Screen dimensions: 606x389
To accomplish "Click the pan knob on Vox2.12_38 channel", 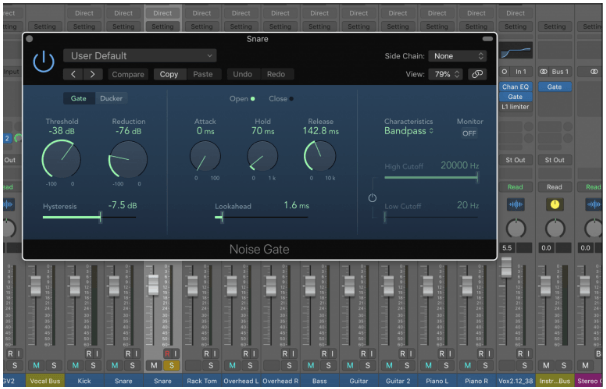I will pyautogui.click(x=516, y=228).
